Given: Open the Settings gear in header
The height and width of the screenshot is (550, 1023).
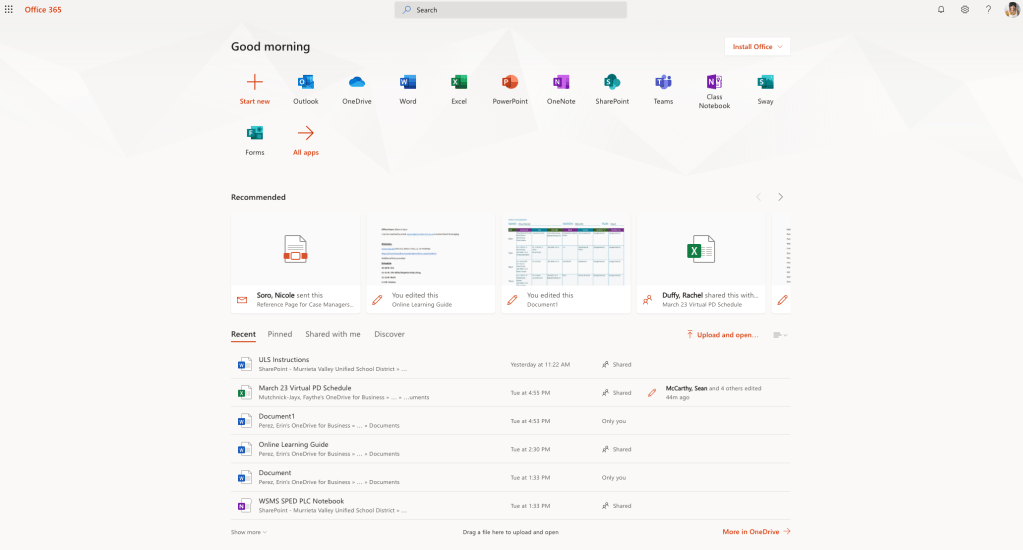Looking at the screenshot, I should tap(965, 9).
